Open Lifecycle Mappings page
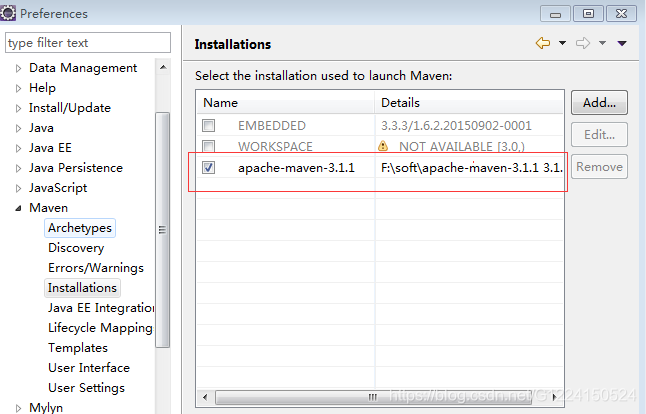 tap(100, 328)
